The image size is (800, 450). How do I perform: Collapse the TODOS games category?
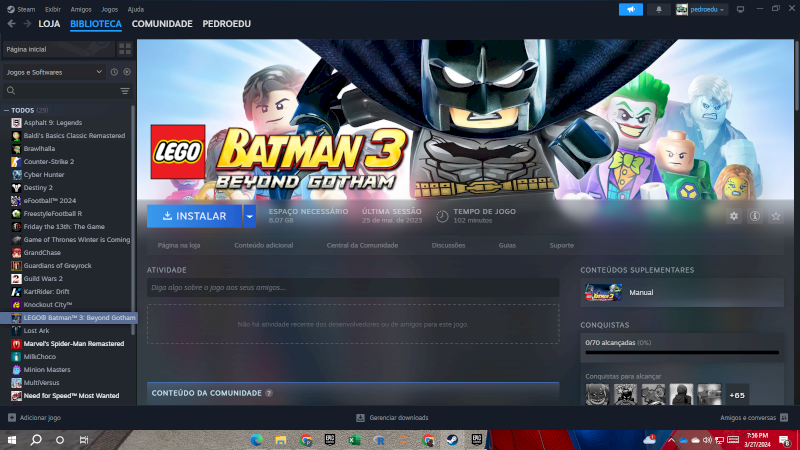tap(6, 110)
